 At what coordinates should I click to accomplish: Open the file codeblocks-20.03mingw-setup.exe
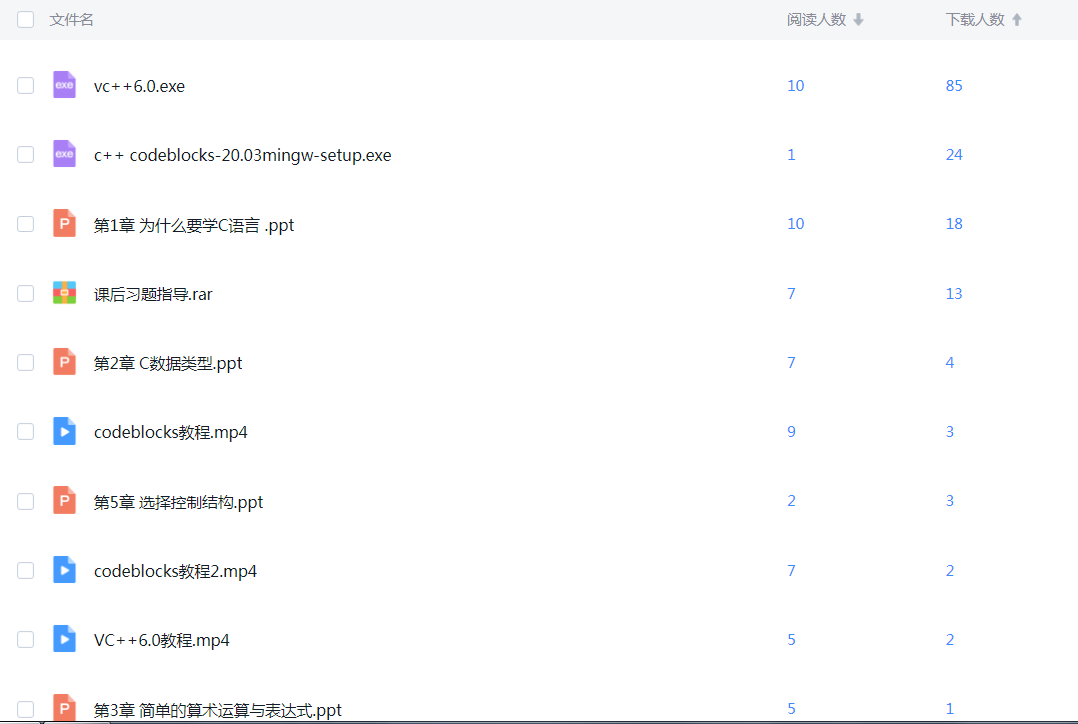click(x=242, y=155)
